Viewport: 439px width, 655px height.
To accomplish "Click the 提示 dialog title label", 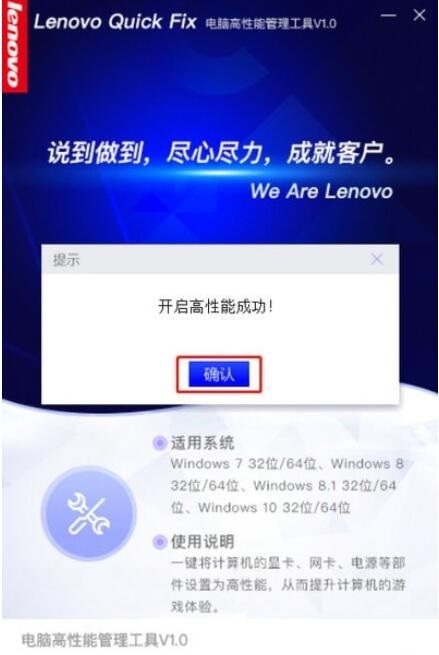I will click(x=66, y=260).
